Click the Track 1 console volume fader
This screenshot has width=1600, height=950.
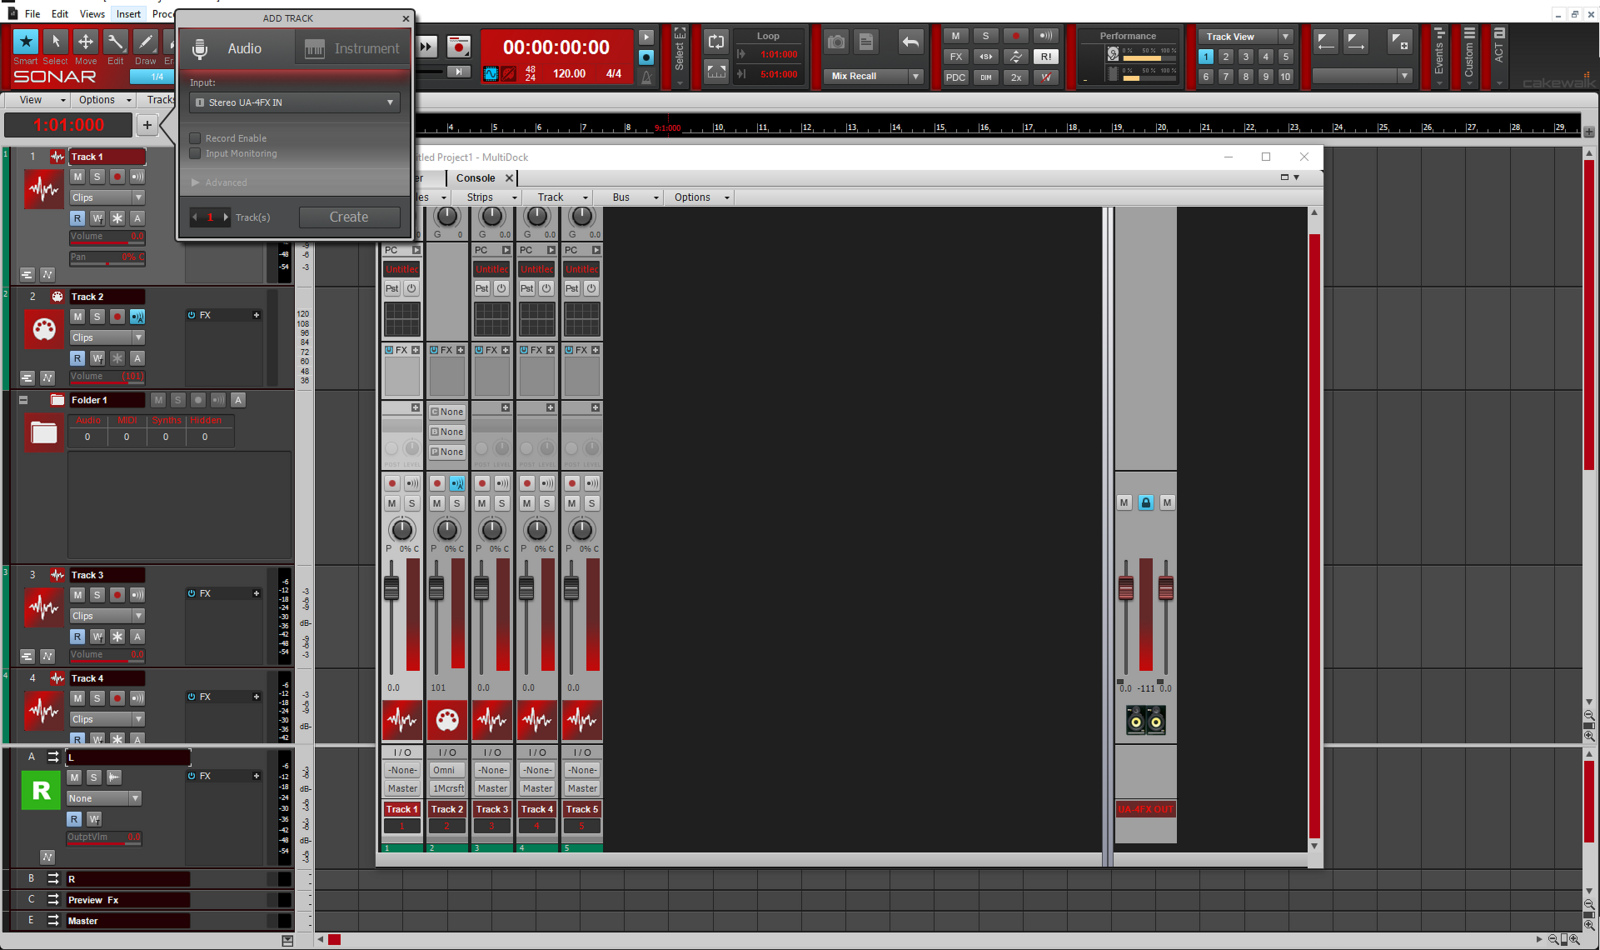tap(391, 588)
